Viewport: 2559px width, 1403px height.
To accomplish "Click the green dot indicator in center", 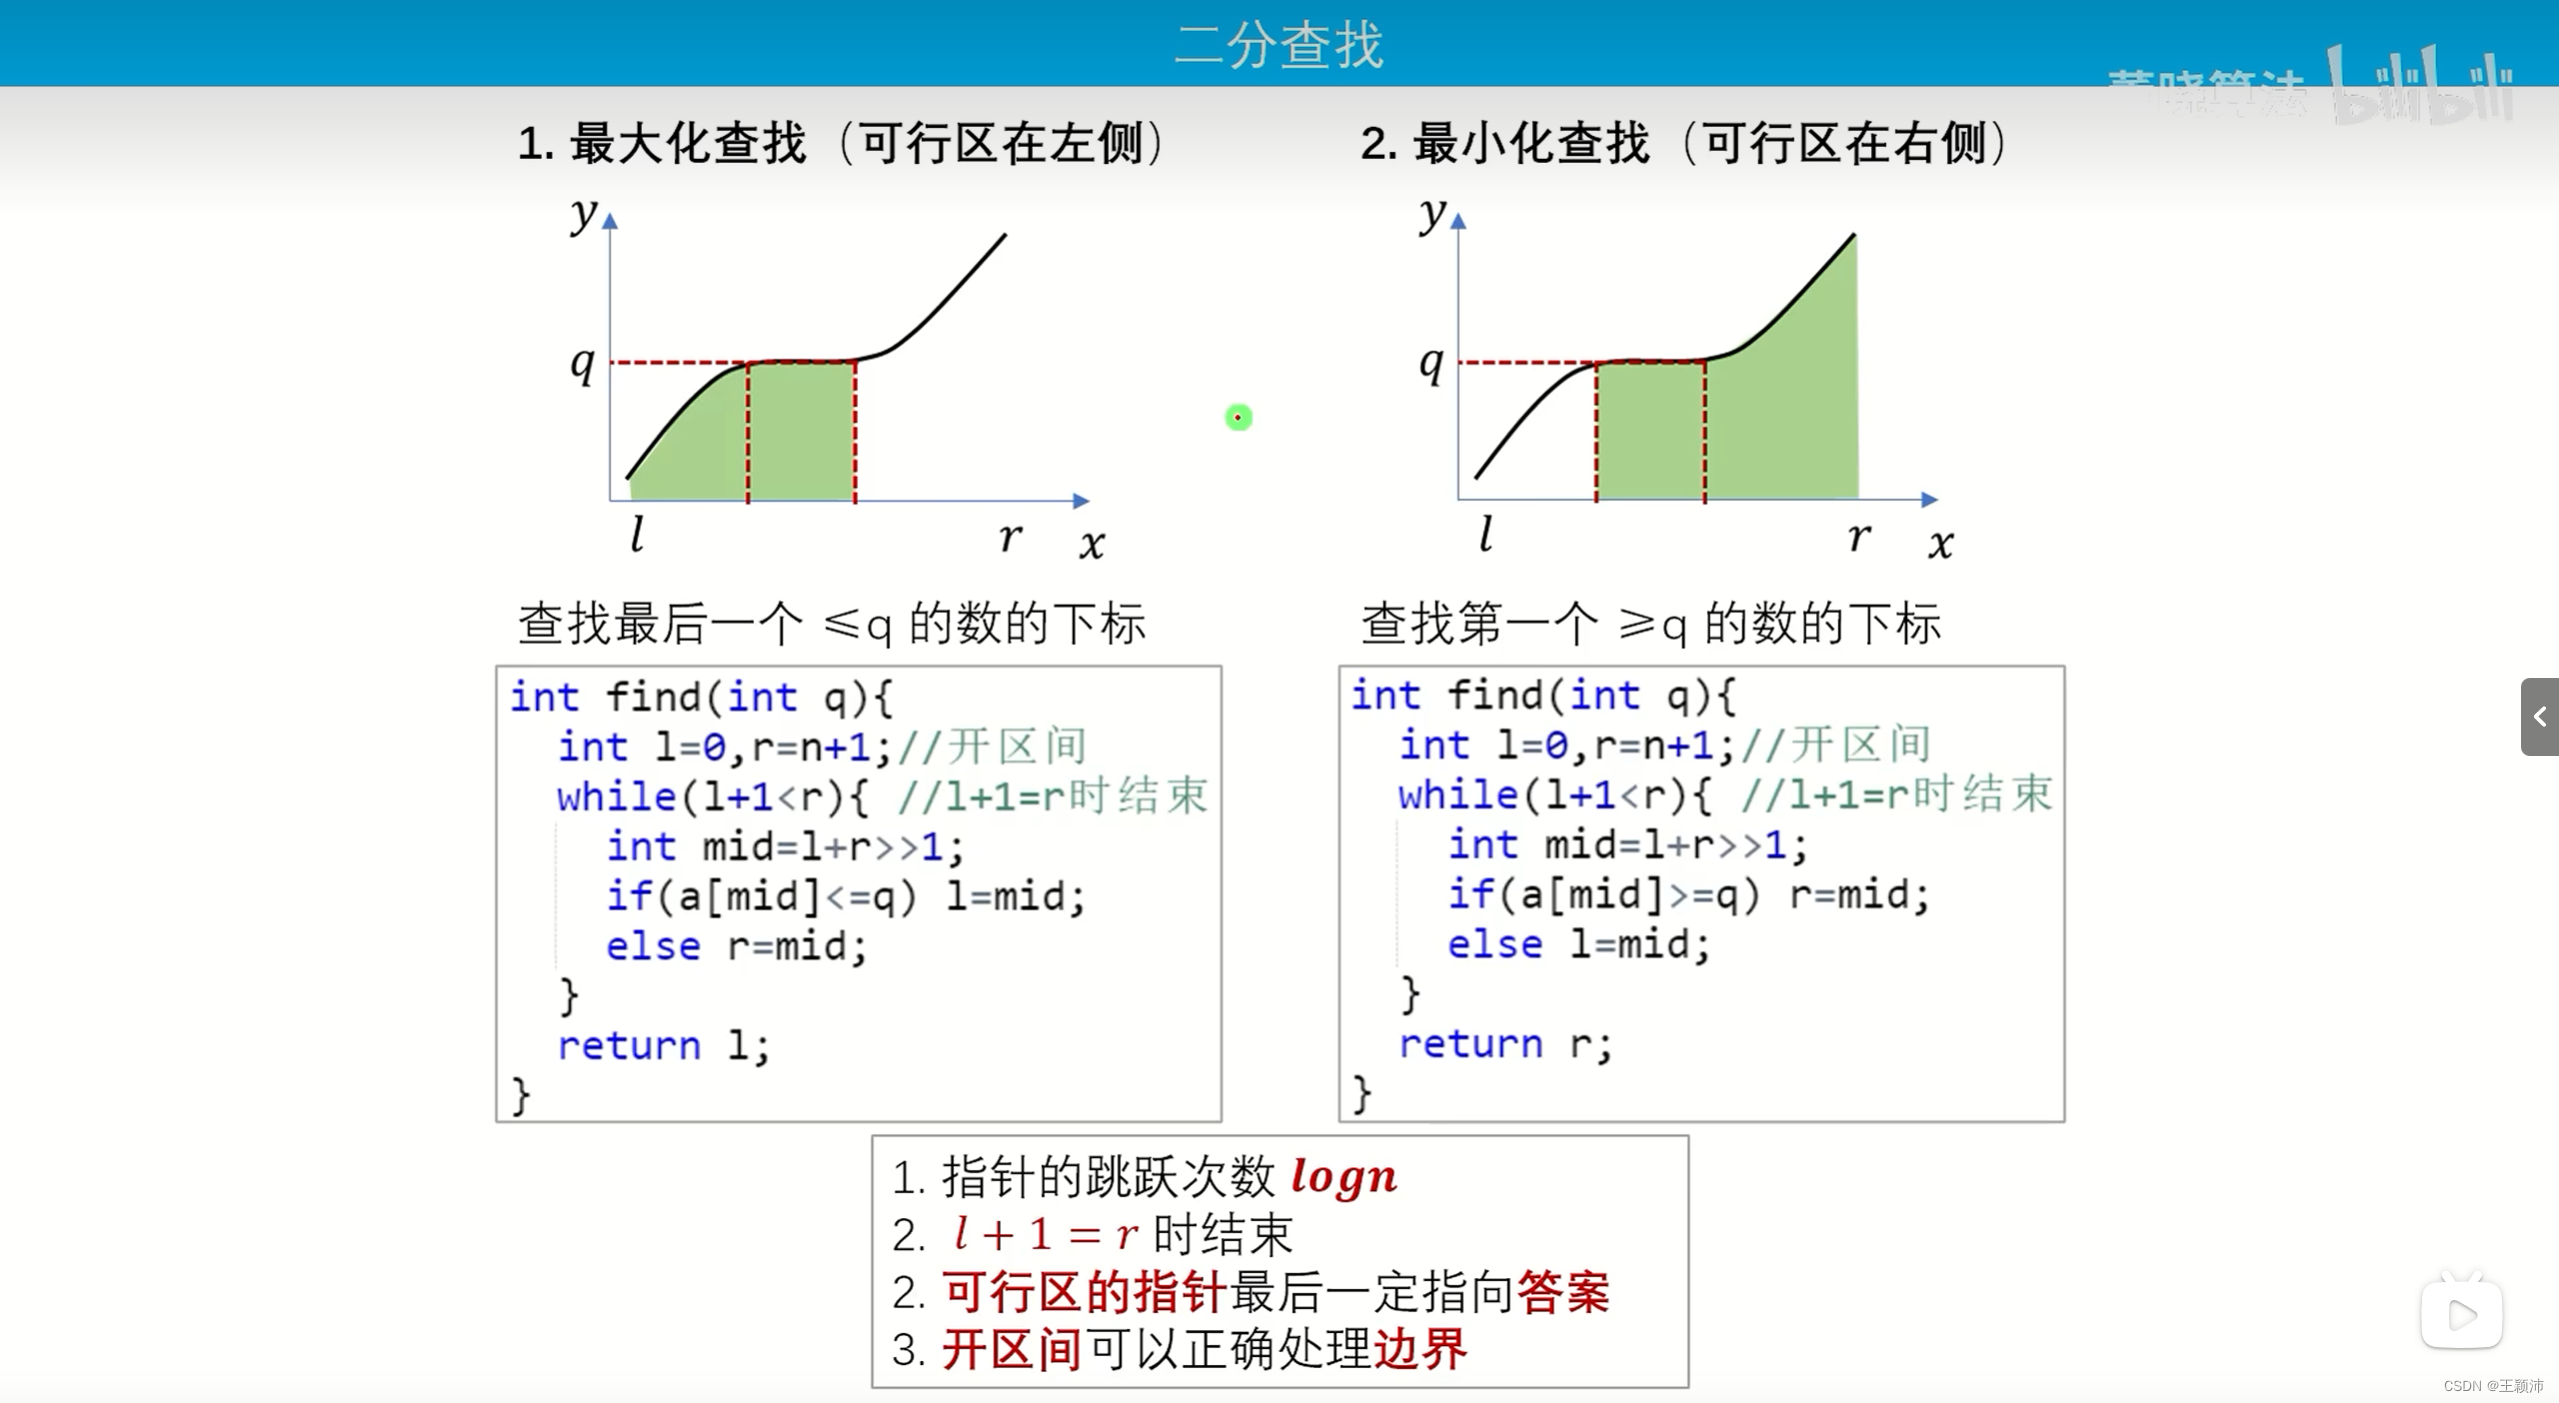I will (x=1237, y=416).
